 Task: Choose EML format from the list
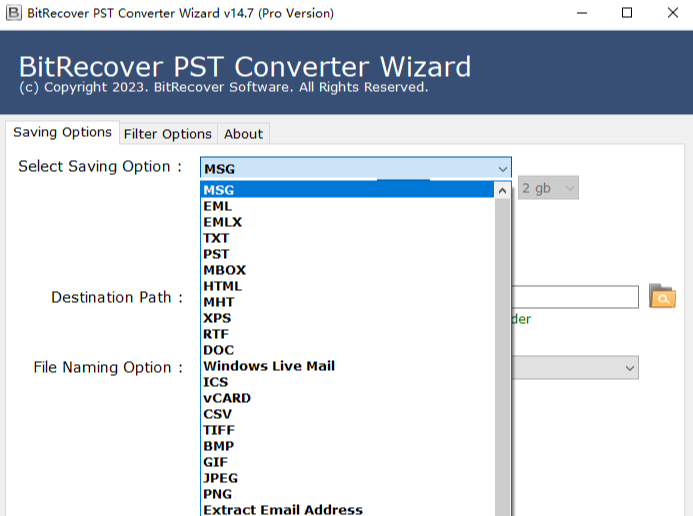point(347,206)
